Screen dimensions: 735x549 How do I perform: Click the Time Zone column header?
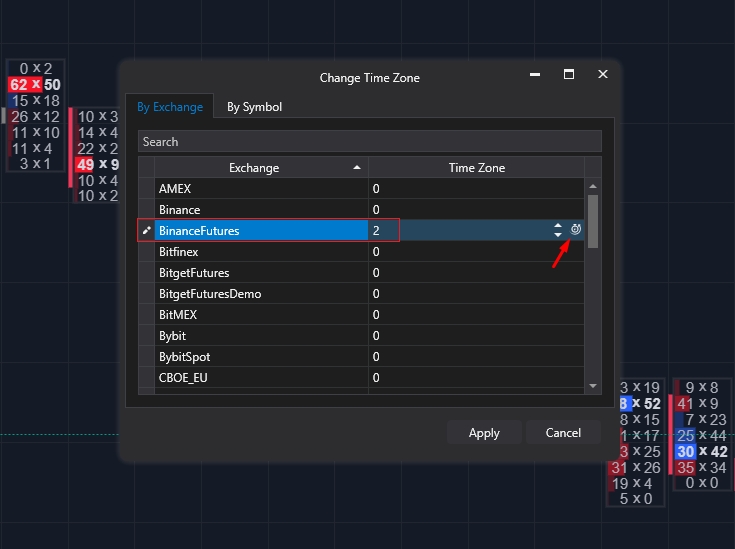click(476, 168)
